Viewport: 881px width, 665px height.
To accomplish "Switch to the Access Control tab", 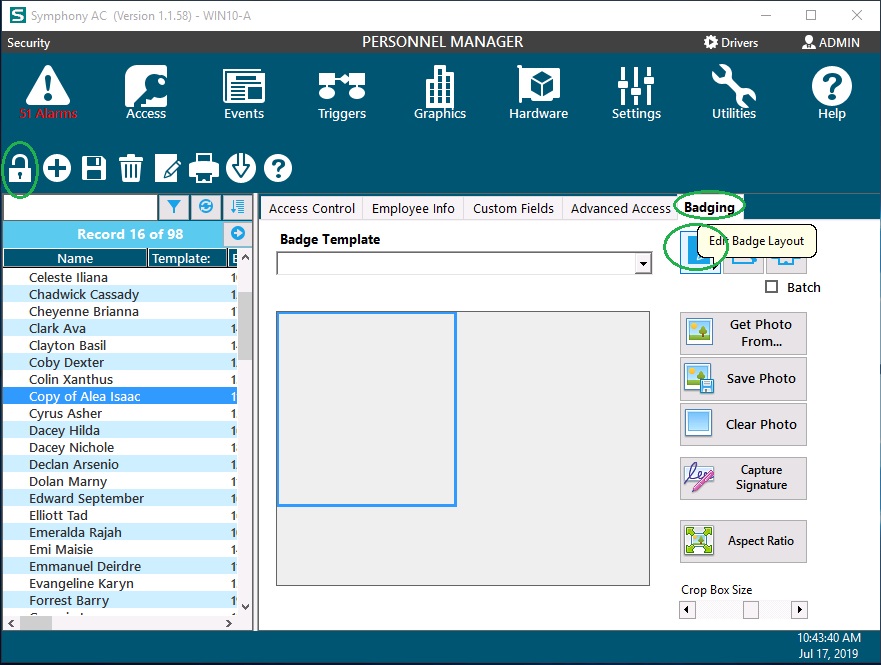I will coord(312,208).
